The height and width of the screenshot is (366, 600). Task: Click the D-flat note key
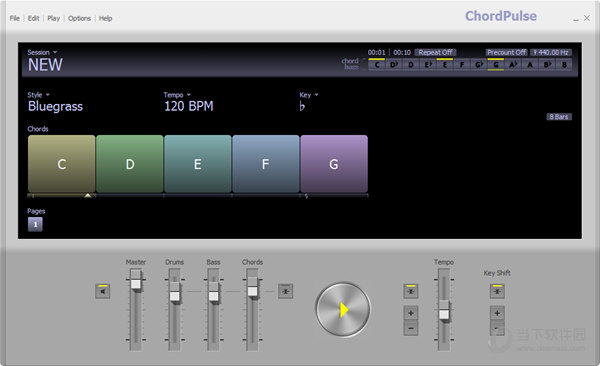(394, 65)
